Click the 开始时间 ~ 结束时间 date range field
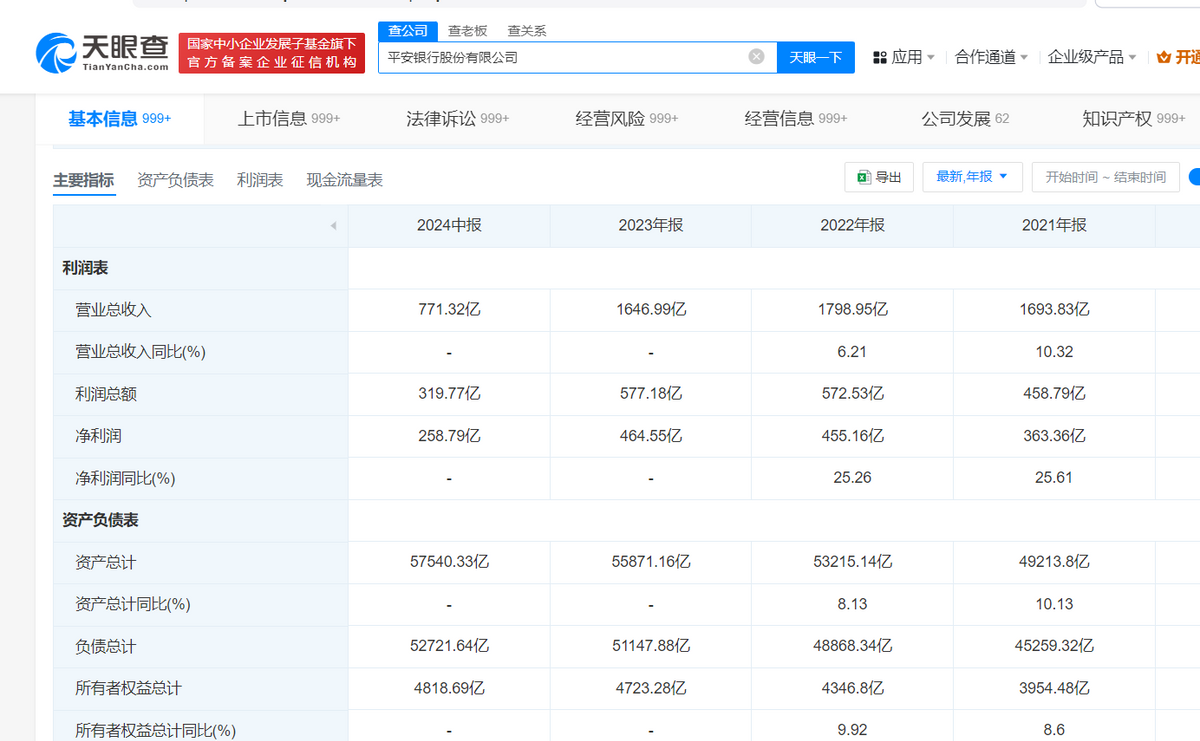The height and width of the screenshot is (741, 1200). pos(1105,177)
